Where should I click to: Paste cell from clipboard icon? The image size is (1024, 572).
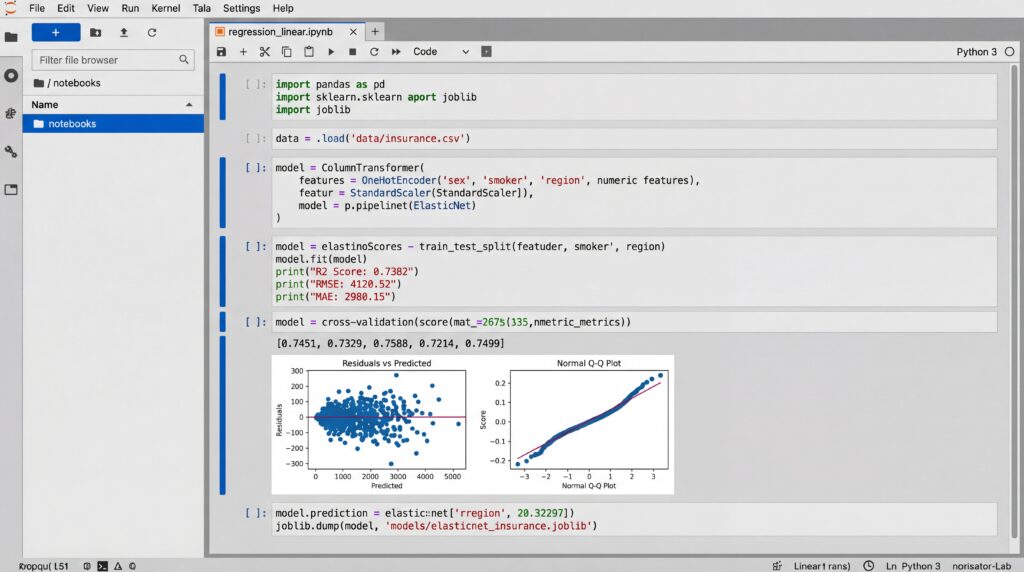coord(309,52)
